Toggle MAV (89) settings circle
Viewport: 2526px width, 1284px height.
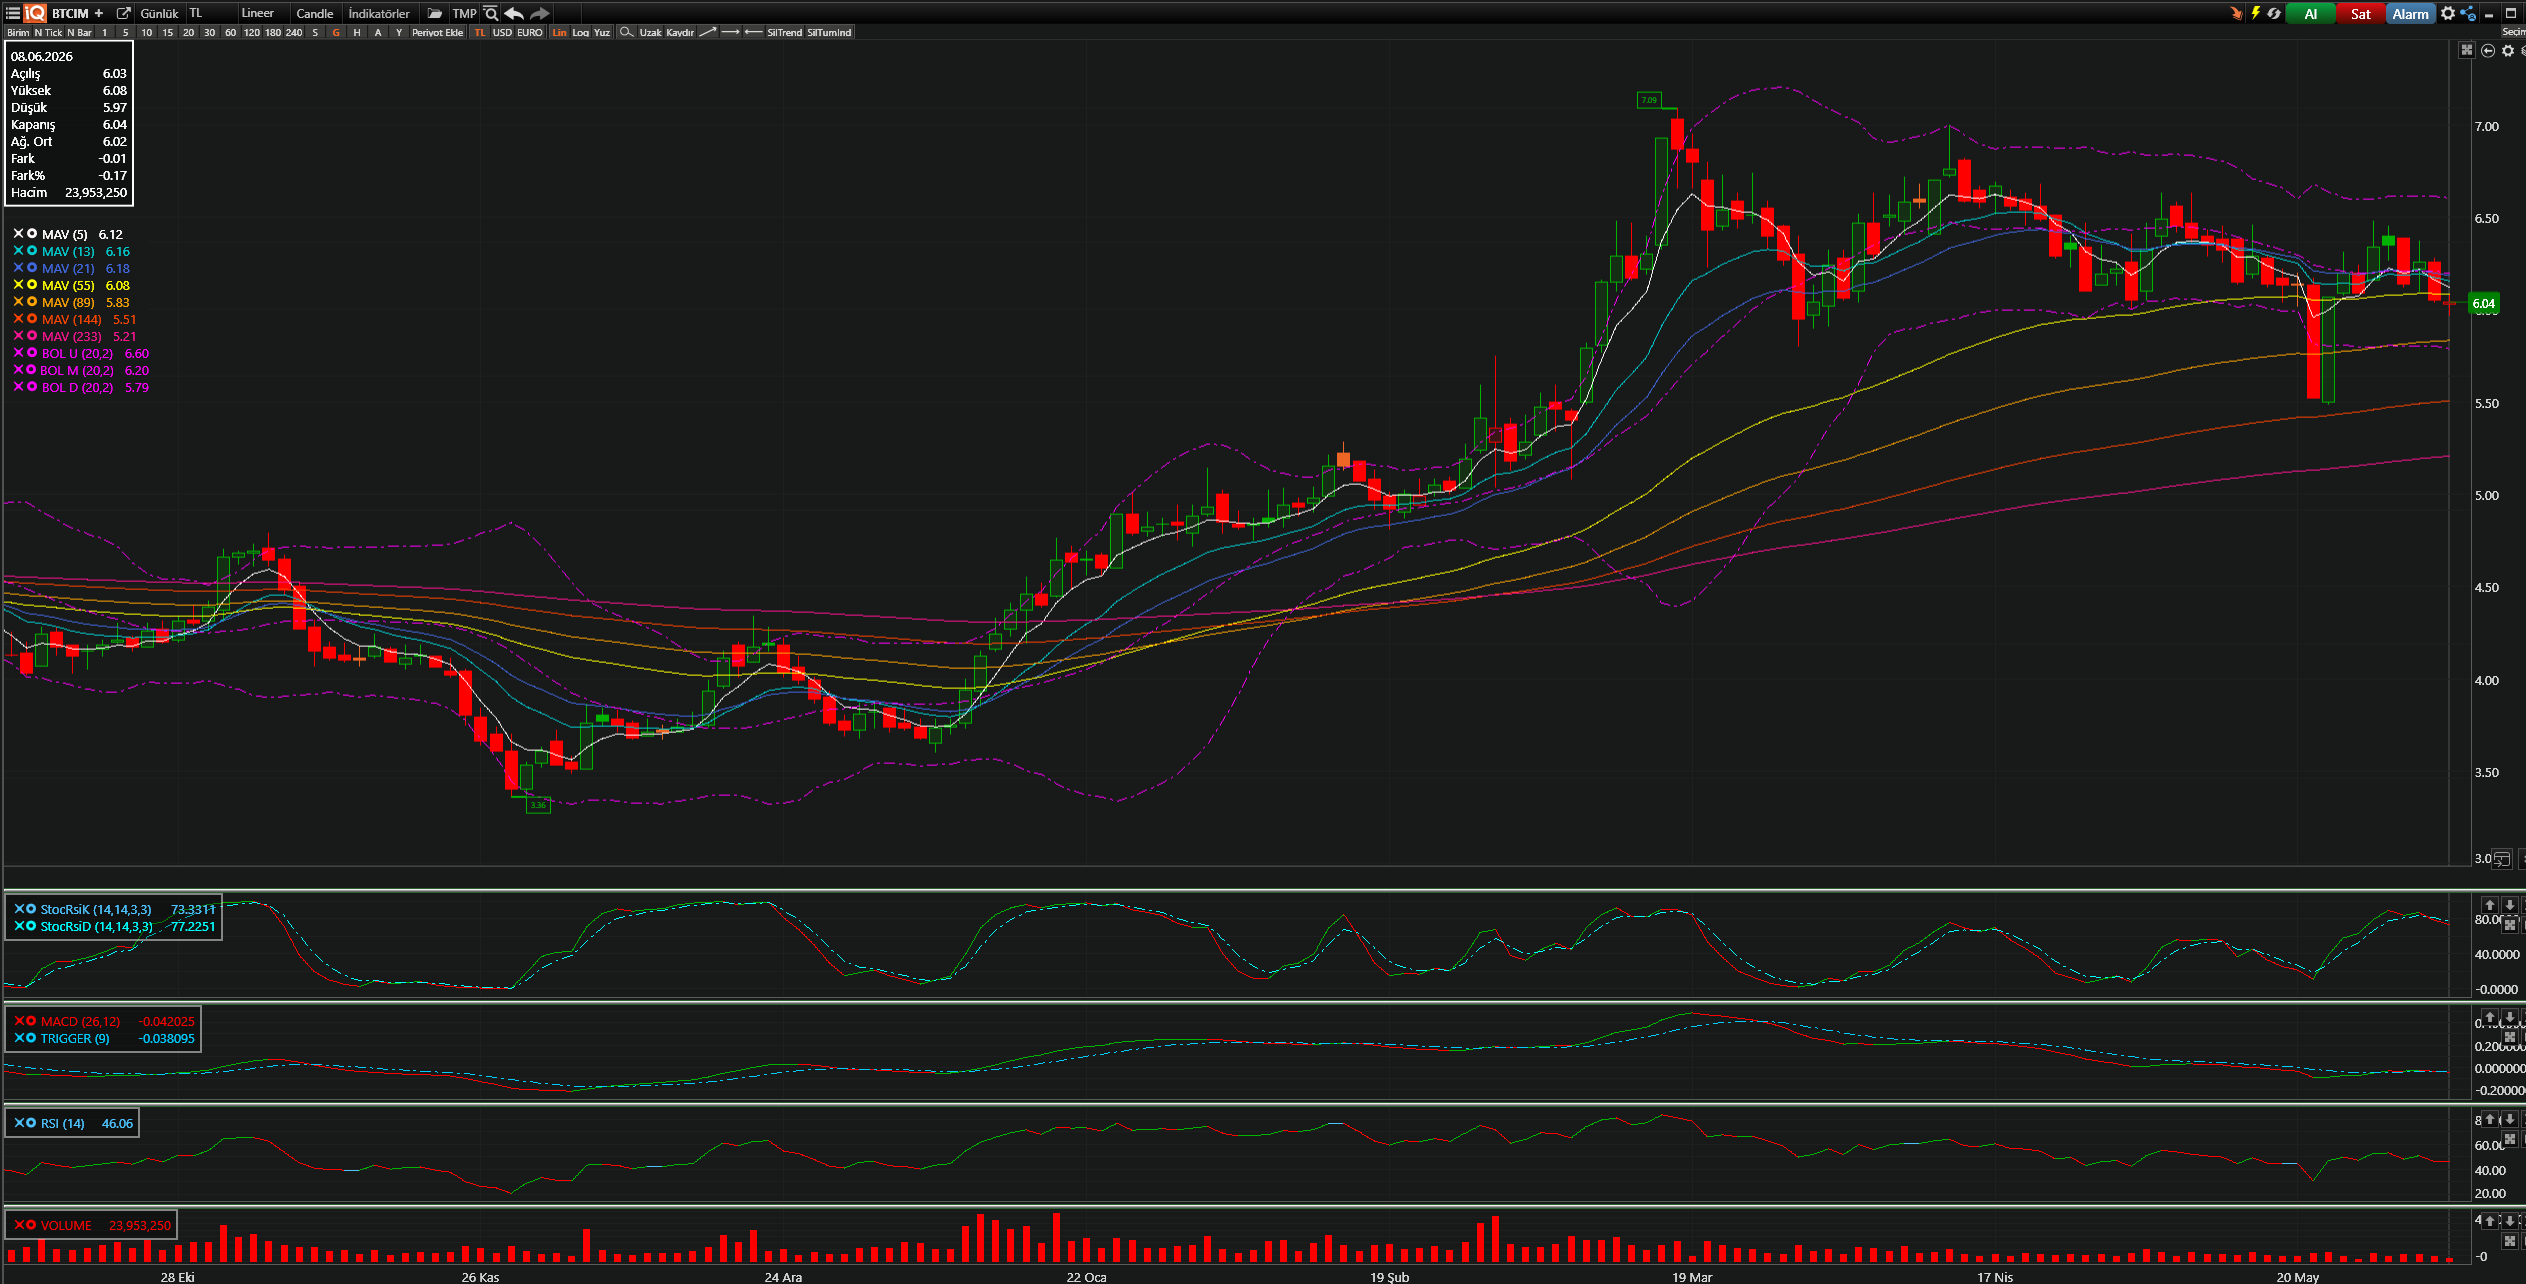click(x=32, y=301)
